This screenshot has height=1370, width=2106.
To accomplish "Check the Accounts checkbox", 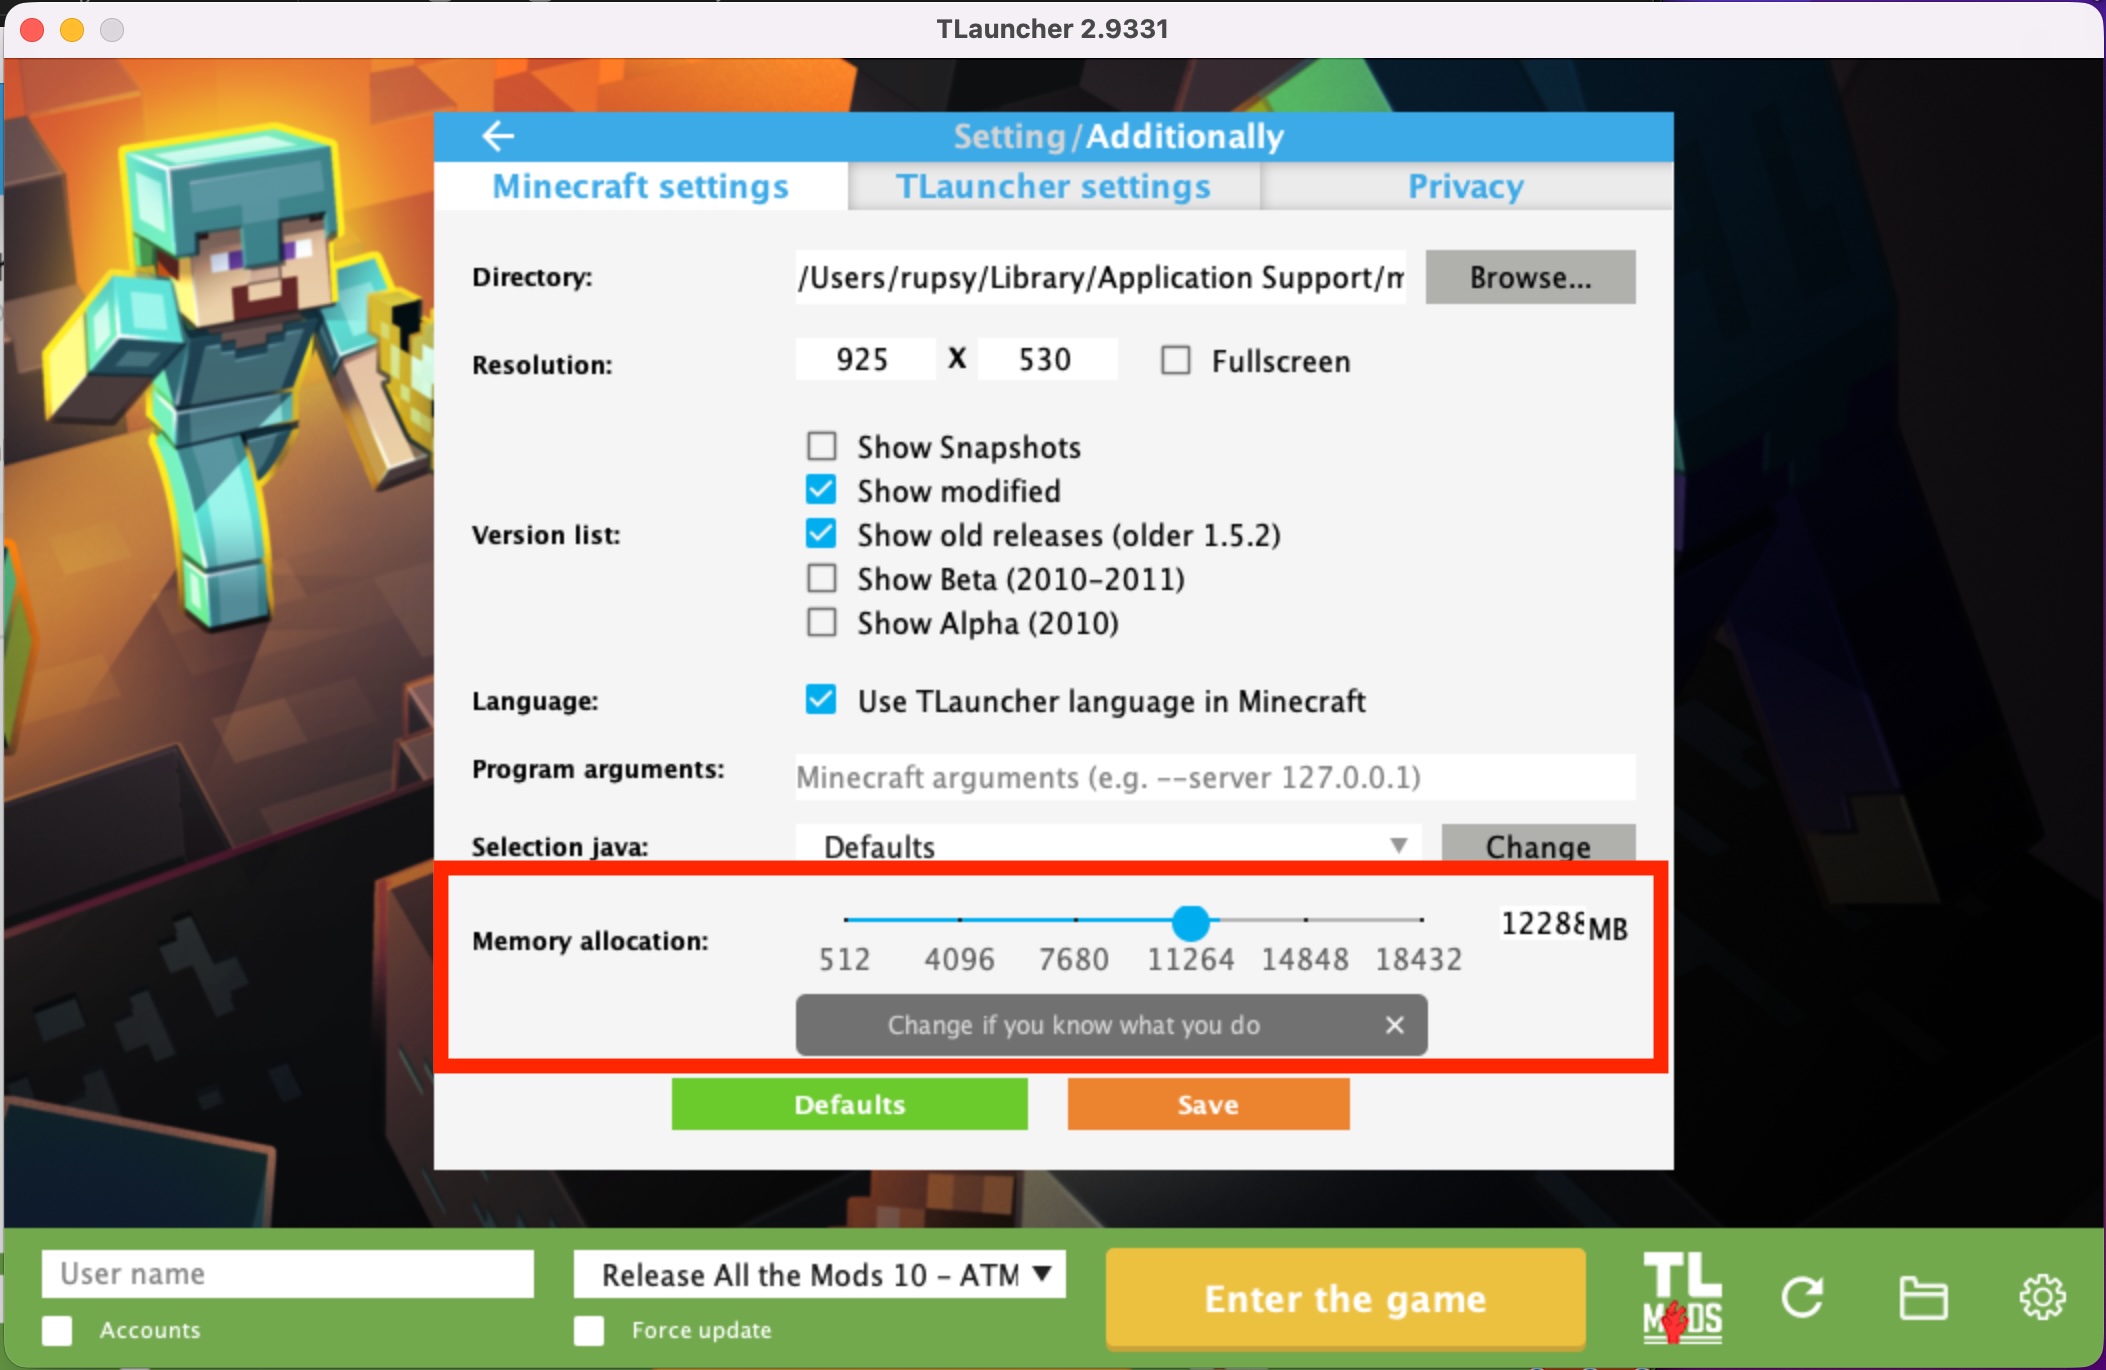I will [57, 1330].
